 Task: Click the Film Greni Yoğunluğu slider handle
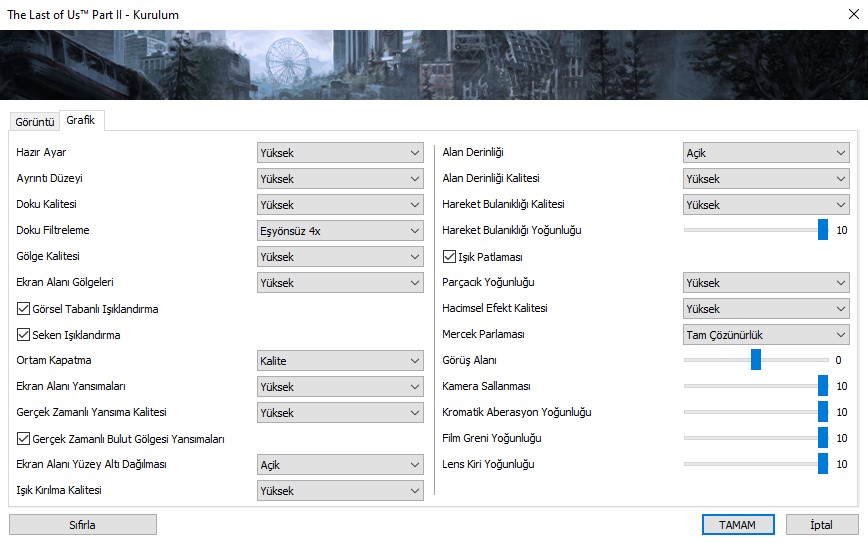823,438
